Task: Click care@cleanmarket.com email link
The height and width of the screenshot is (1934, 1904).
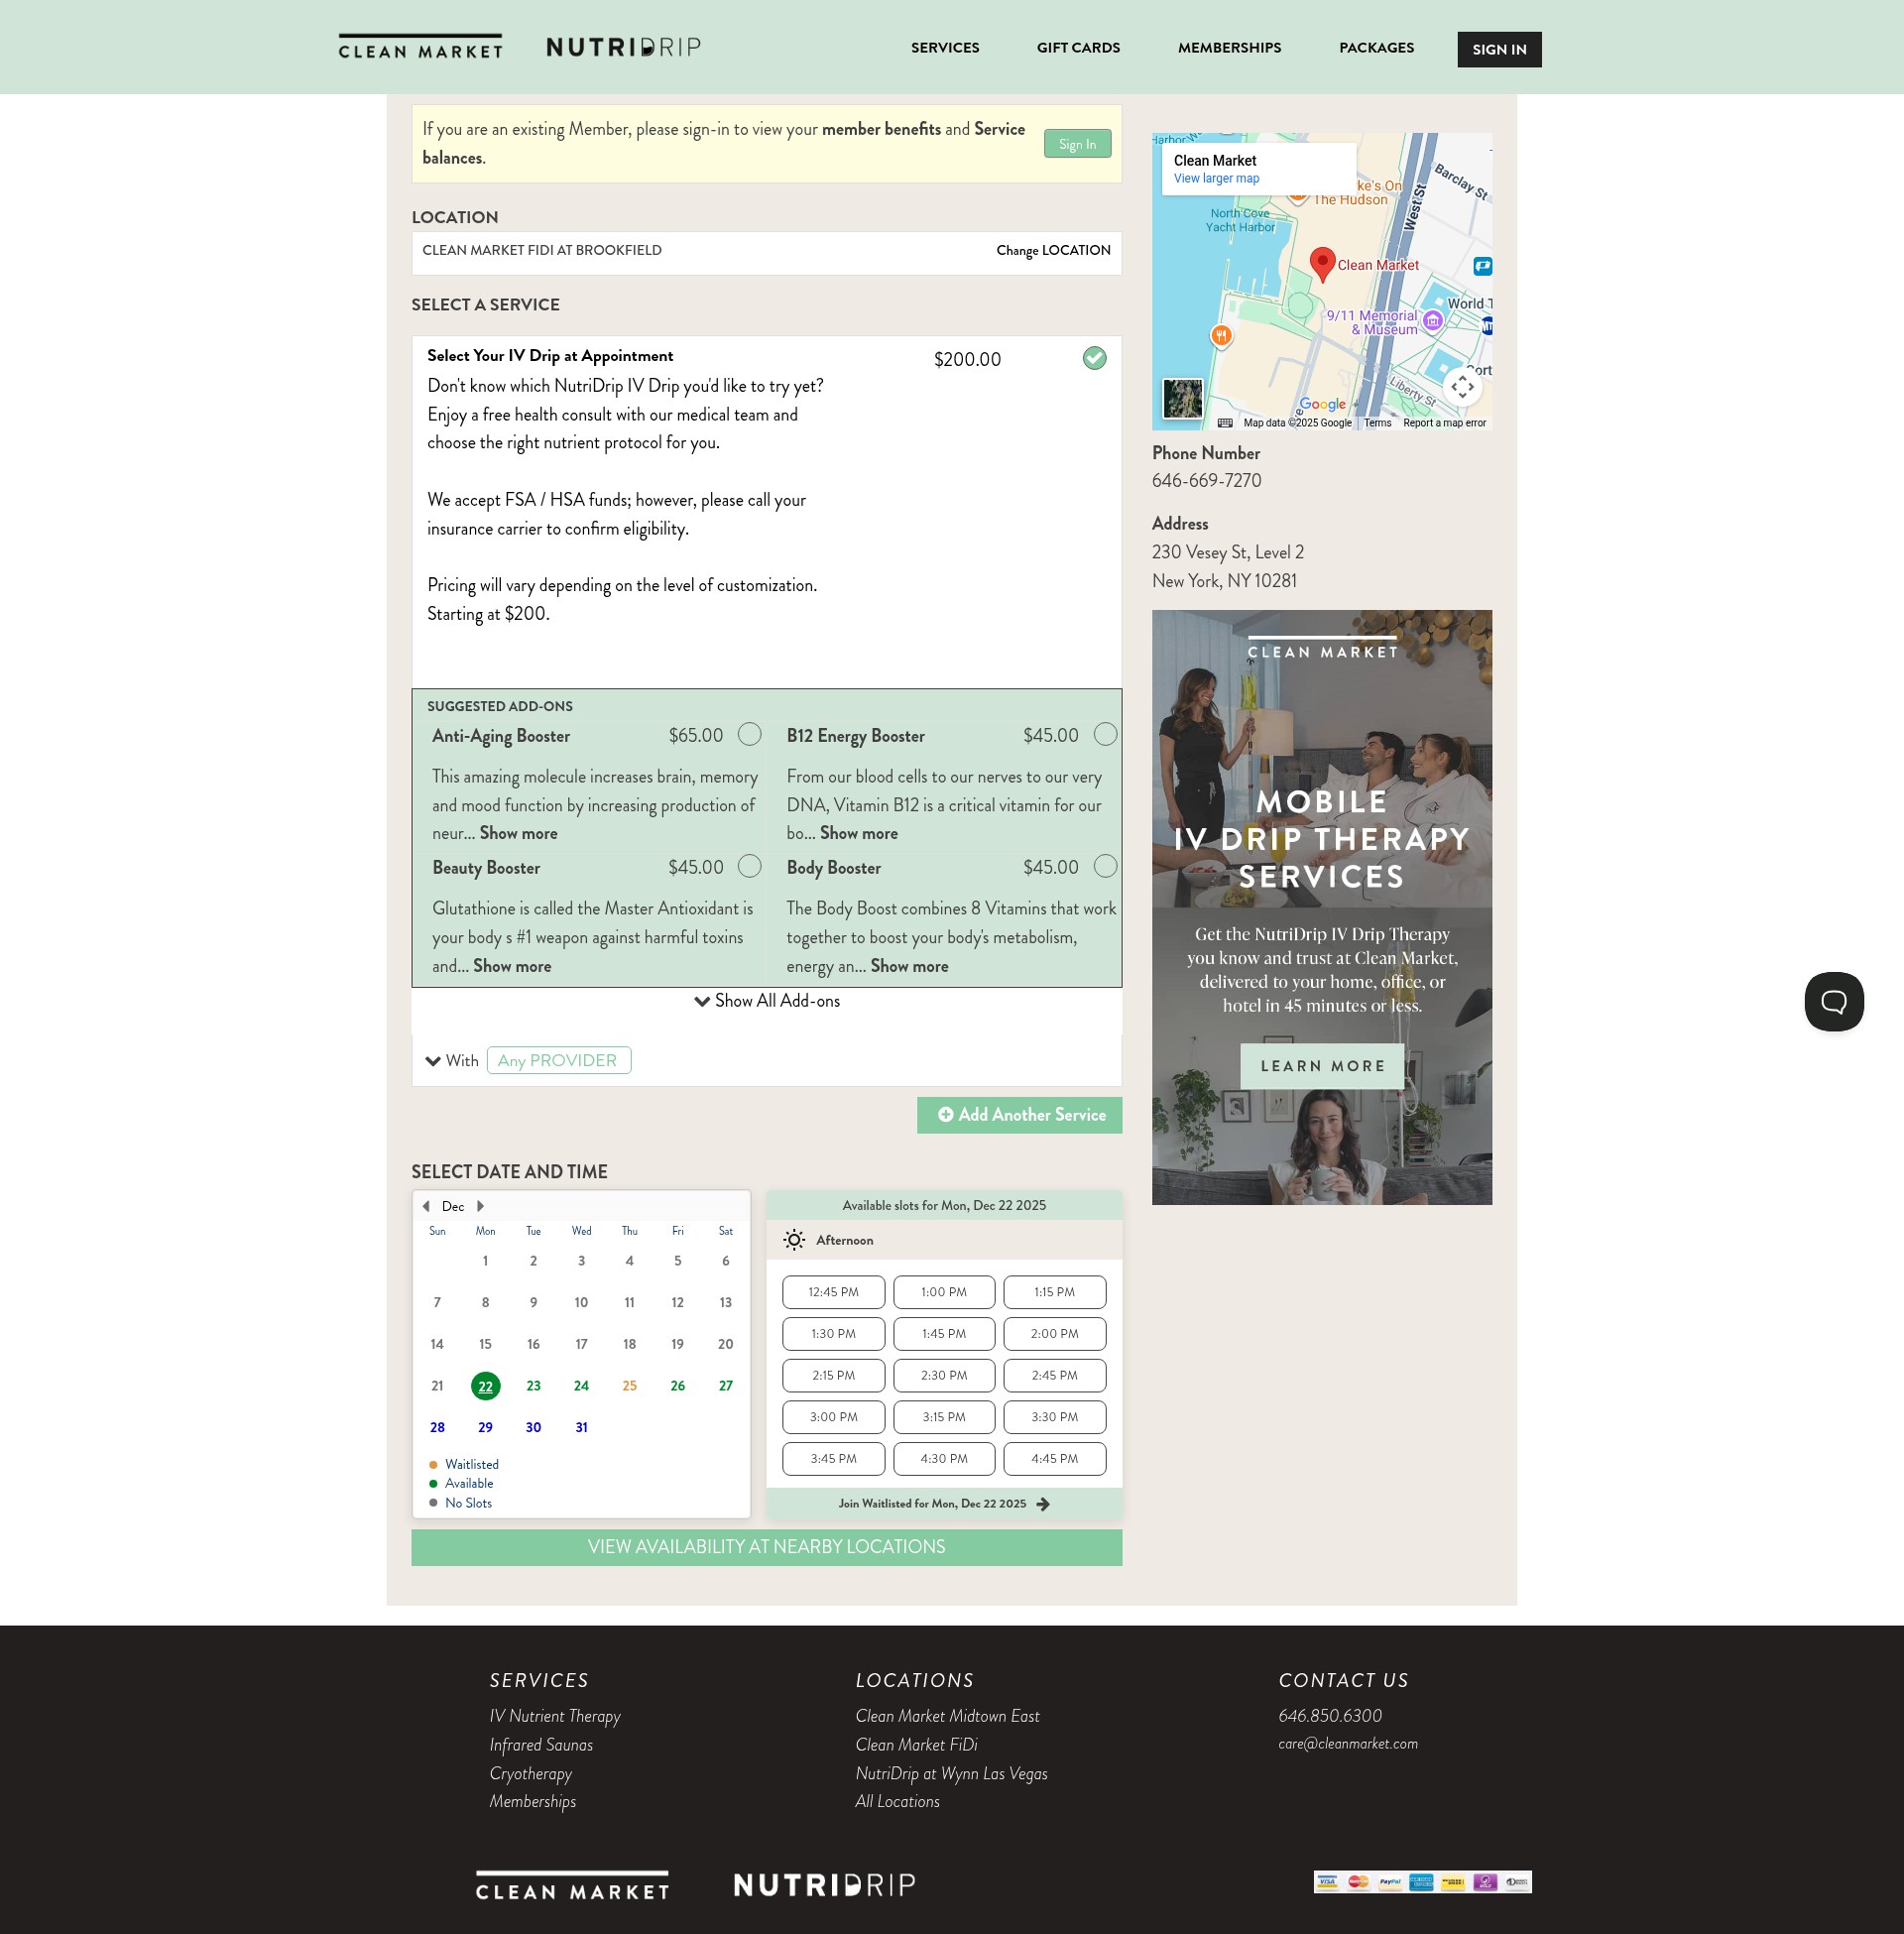Action: tap(1347, 1744)
